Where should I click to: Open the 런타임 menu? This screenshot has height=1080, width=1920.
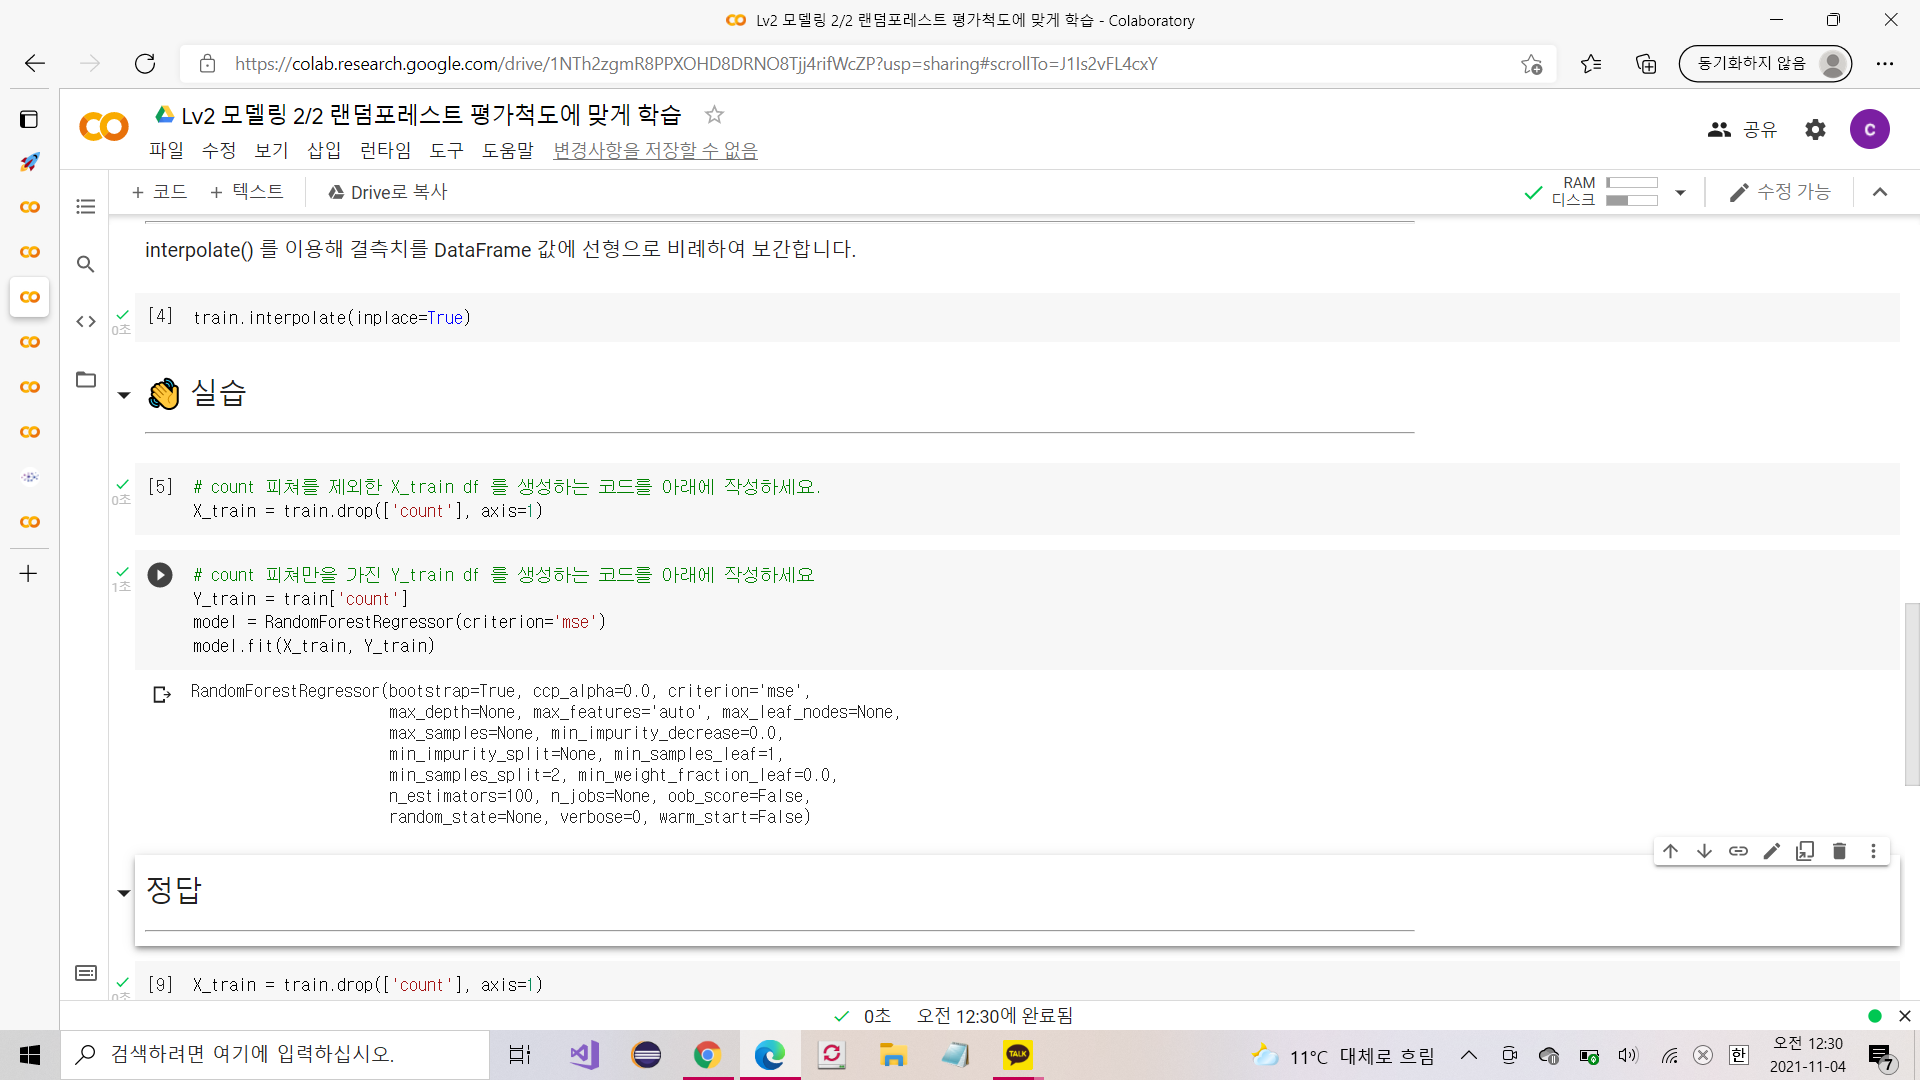385,151
